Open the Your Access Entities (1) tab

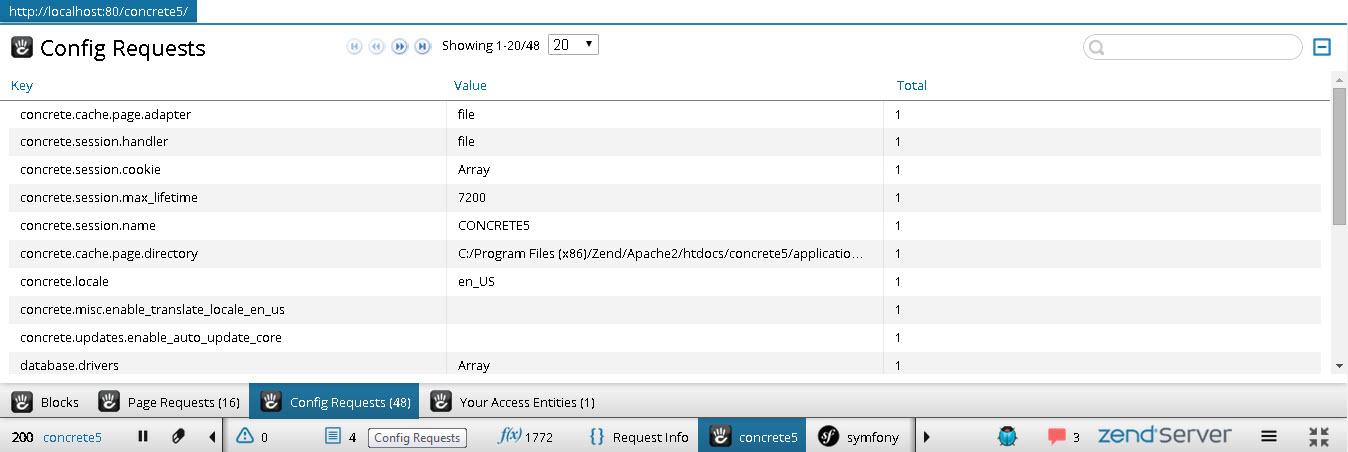click(x=512, y=402)
